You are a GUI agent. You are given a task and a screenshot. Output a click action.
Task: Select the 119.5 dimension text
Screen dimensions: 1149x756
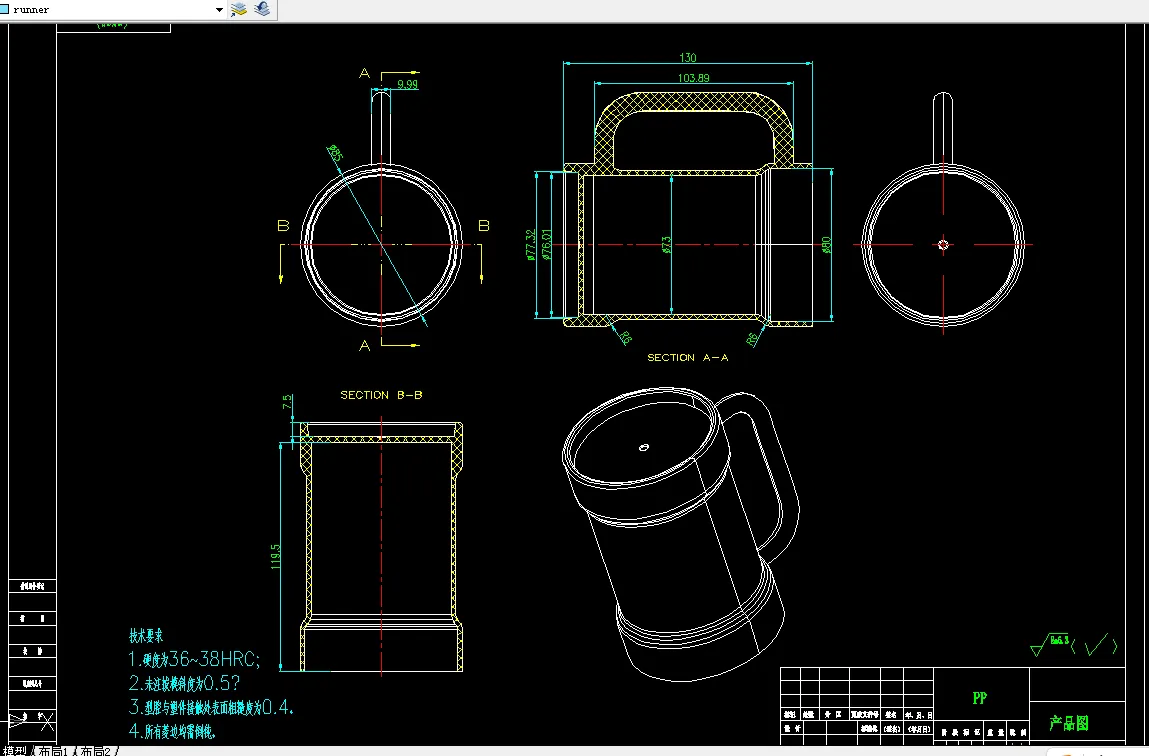[276, 556]
